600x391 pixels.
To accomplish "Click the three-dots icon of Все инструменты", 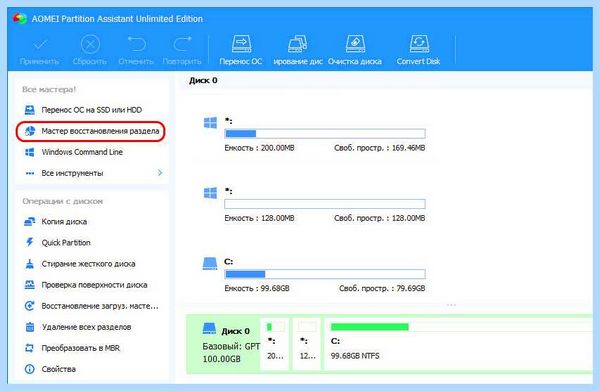I will point(29,173).
